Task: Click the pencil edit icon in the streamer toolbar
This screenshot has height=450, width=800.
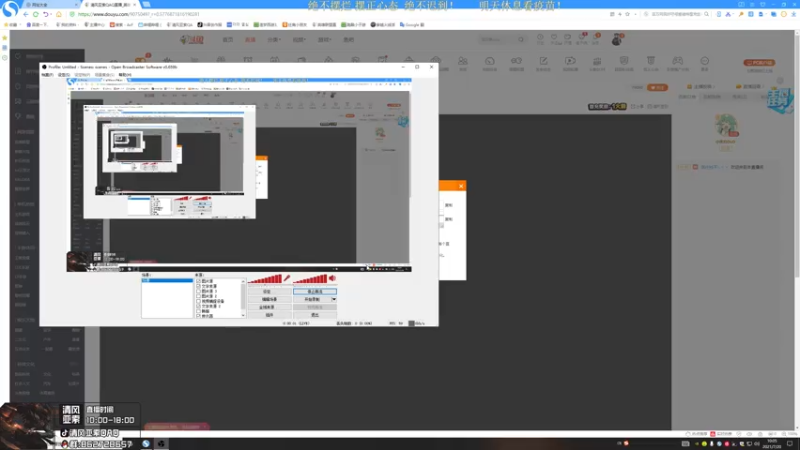Action: pos(543,62)
